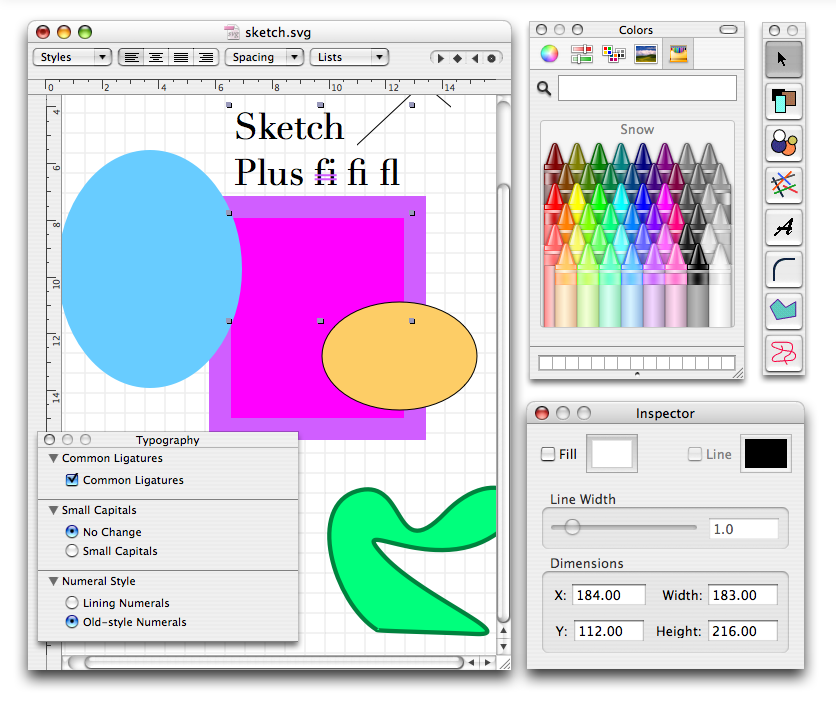Select the No Change radio button

tap(71, 532)
